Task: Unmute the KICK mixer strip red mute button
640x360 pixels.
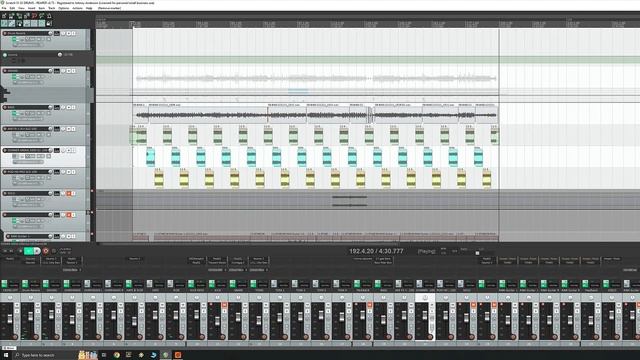Action: pos(224,305)
